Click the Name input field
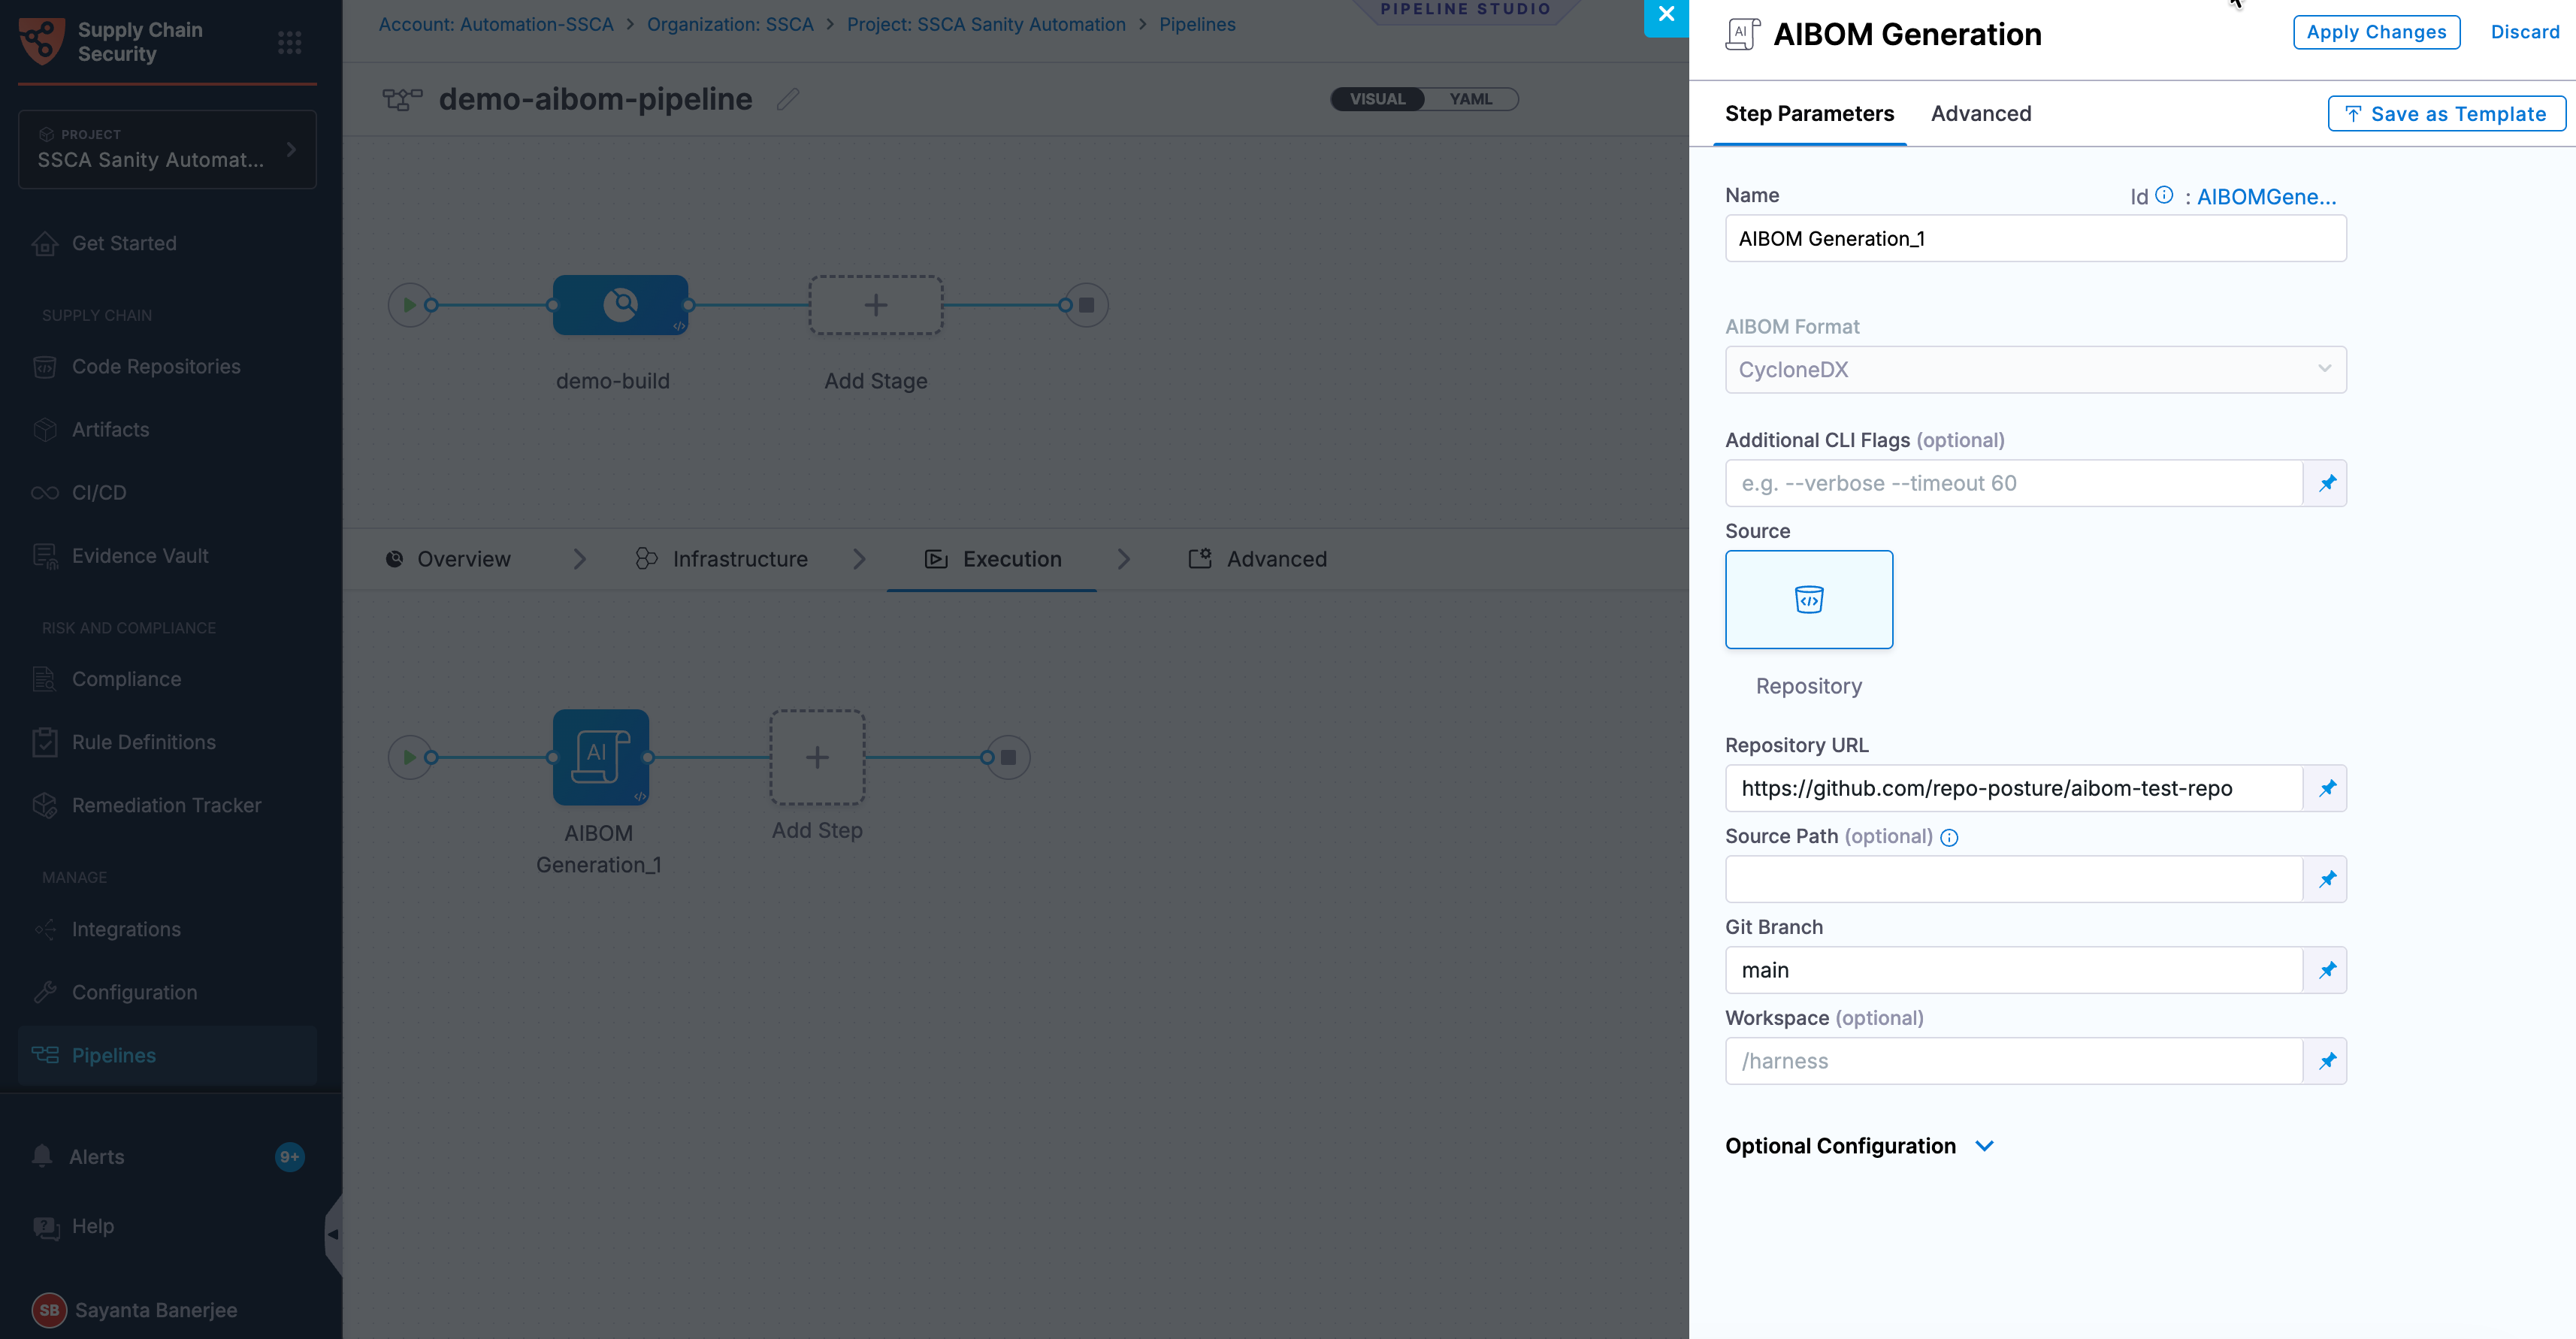Image resolution: width=2576 pixels, height=1339 pixels. click(2035, 238)
